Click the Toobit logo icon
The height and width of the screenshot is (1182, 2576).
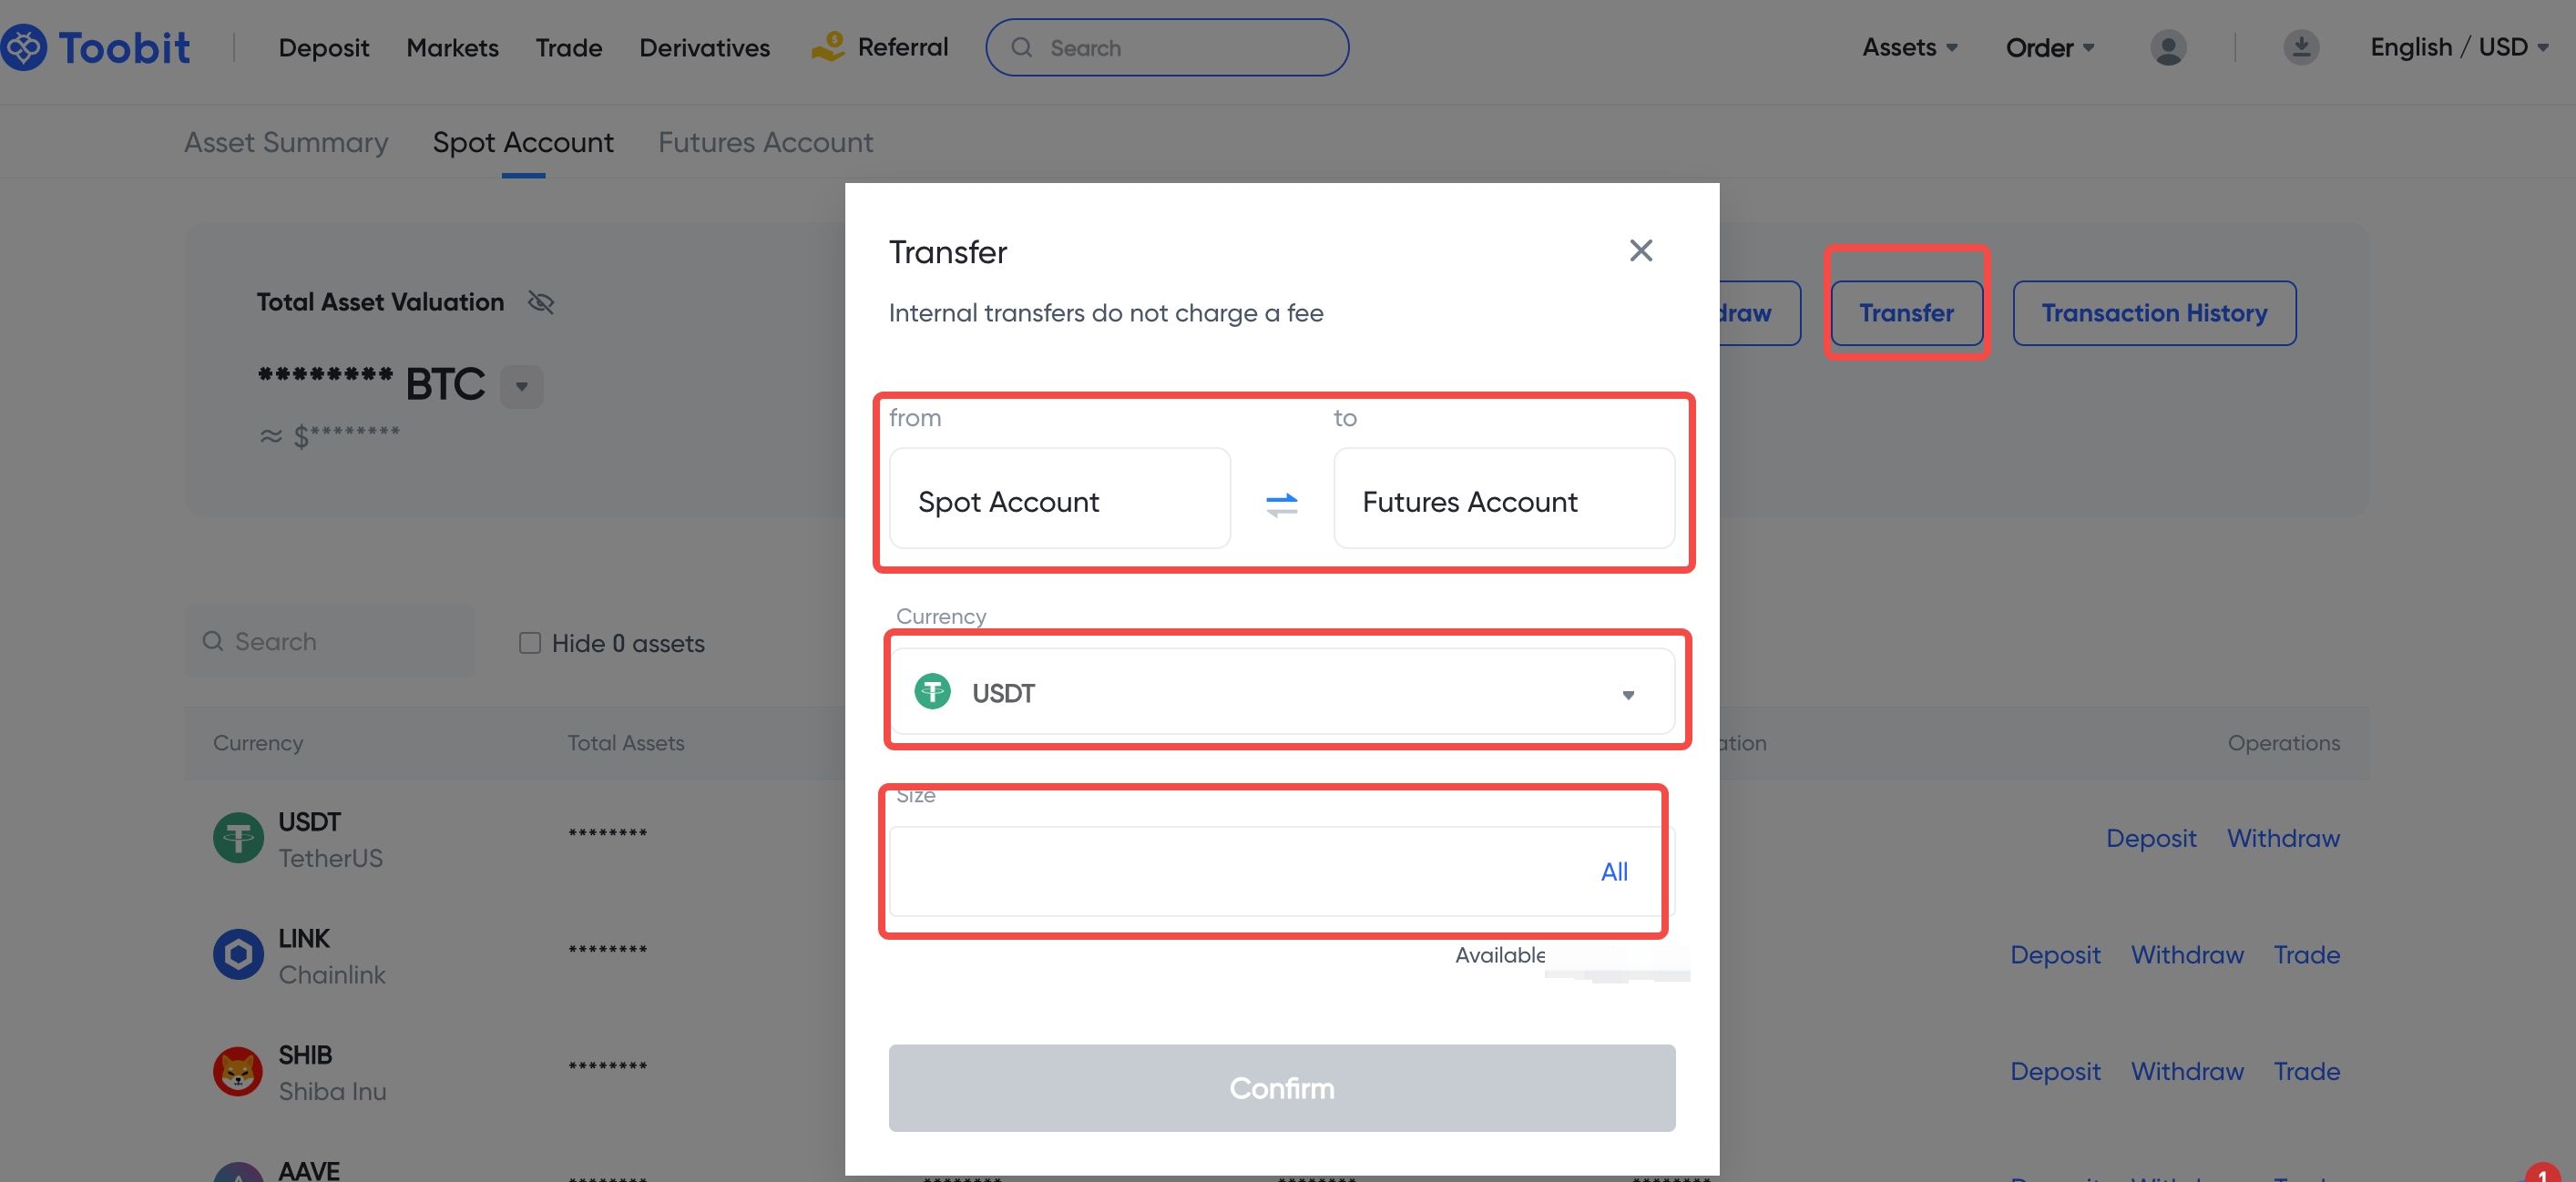(x=25, y=47)
